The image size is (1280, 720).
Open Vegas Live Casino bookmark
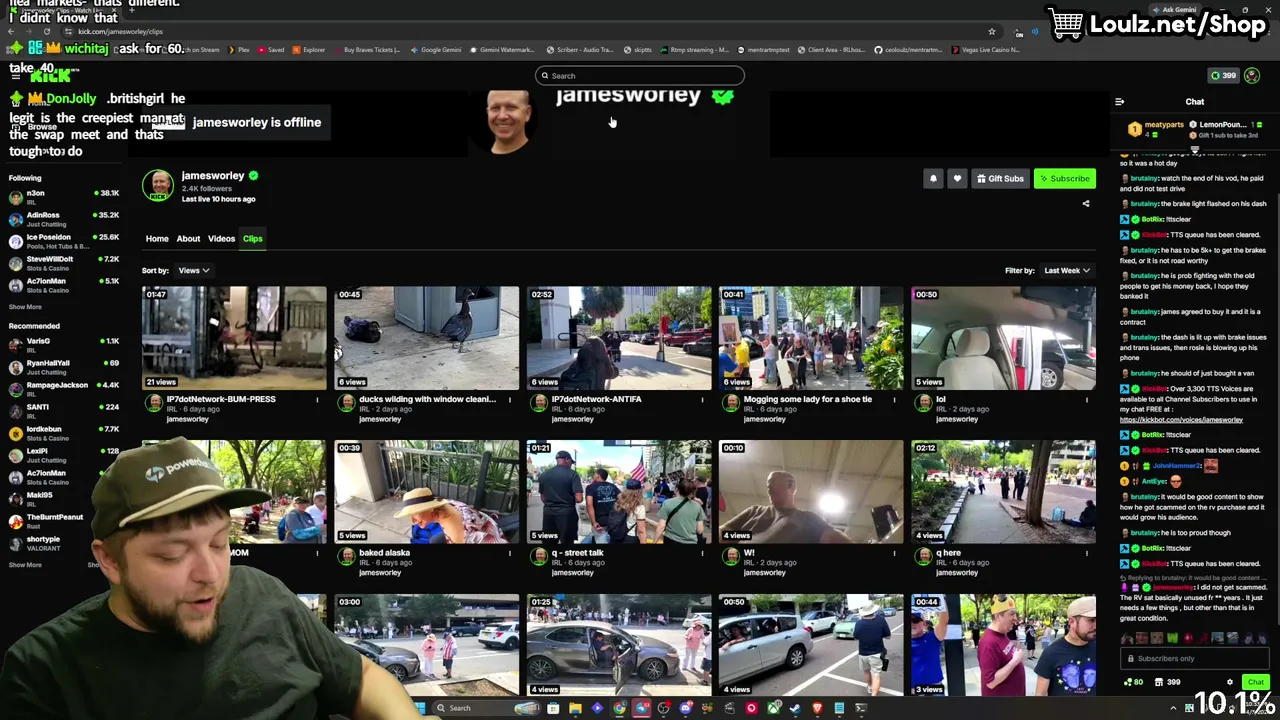tap(984, 49)
